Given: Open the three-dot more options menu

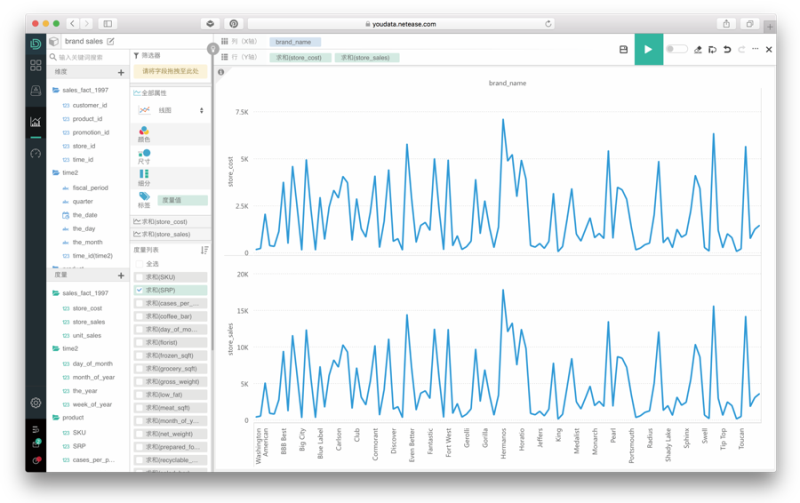Looking at the screenshot, I should click(755, 49).
